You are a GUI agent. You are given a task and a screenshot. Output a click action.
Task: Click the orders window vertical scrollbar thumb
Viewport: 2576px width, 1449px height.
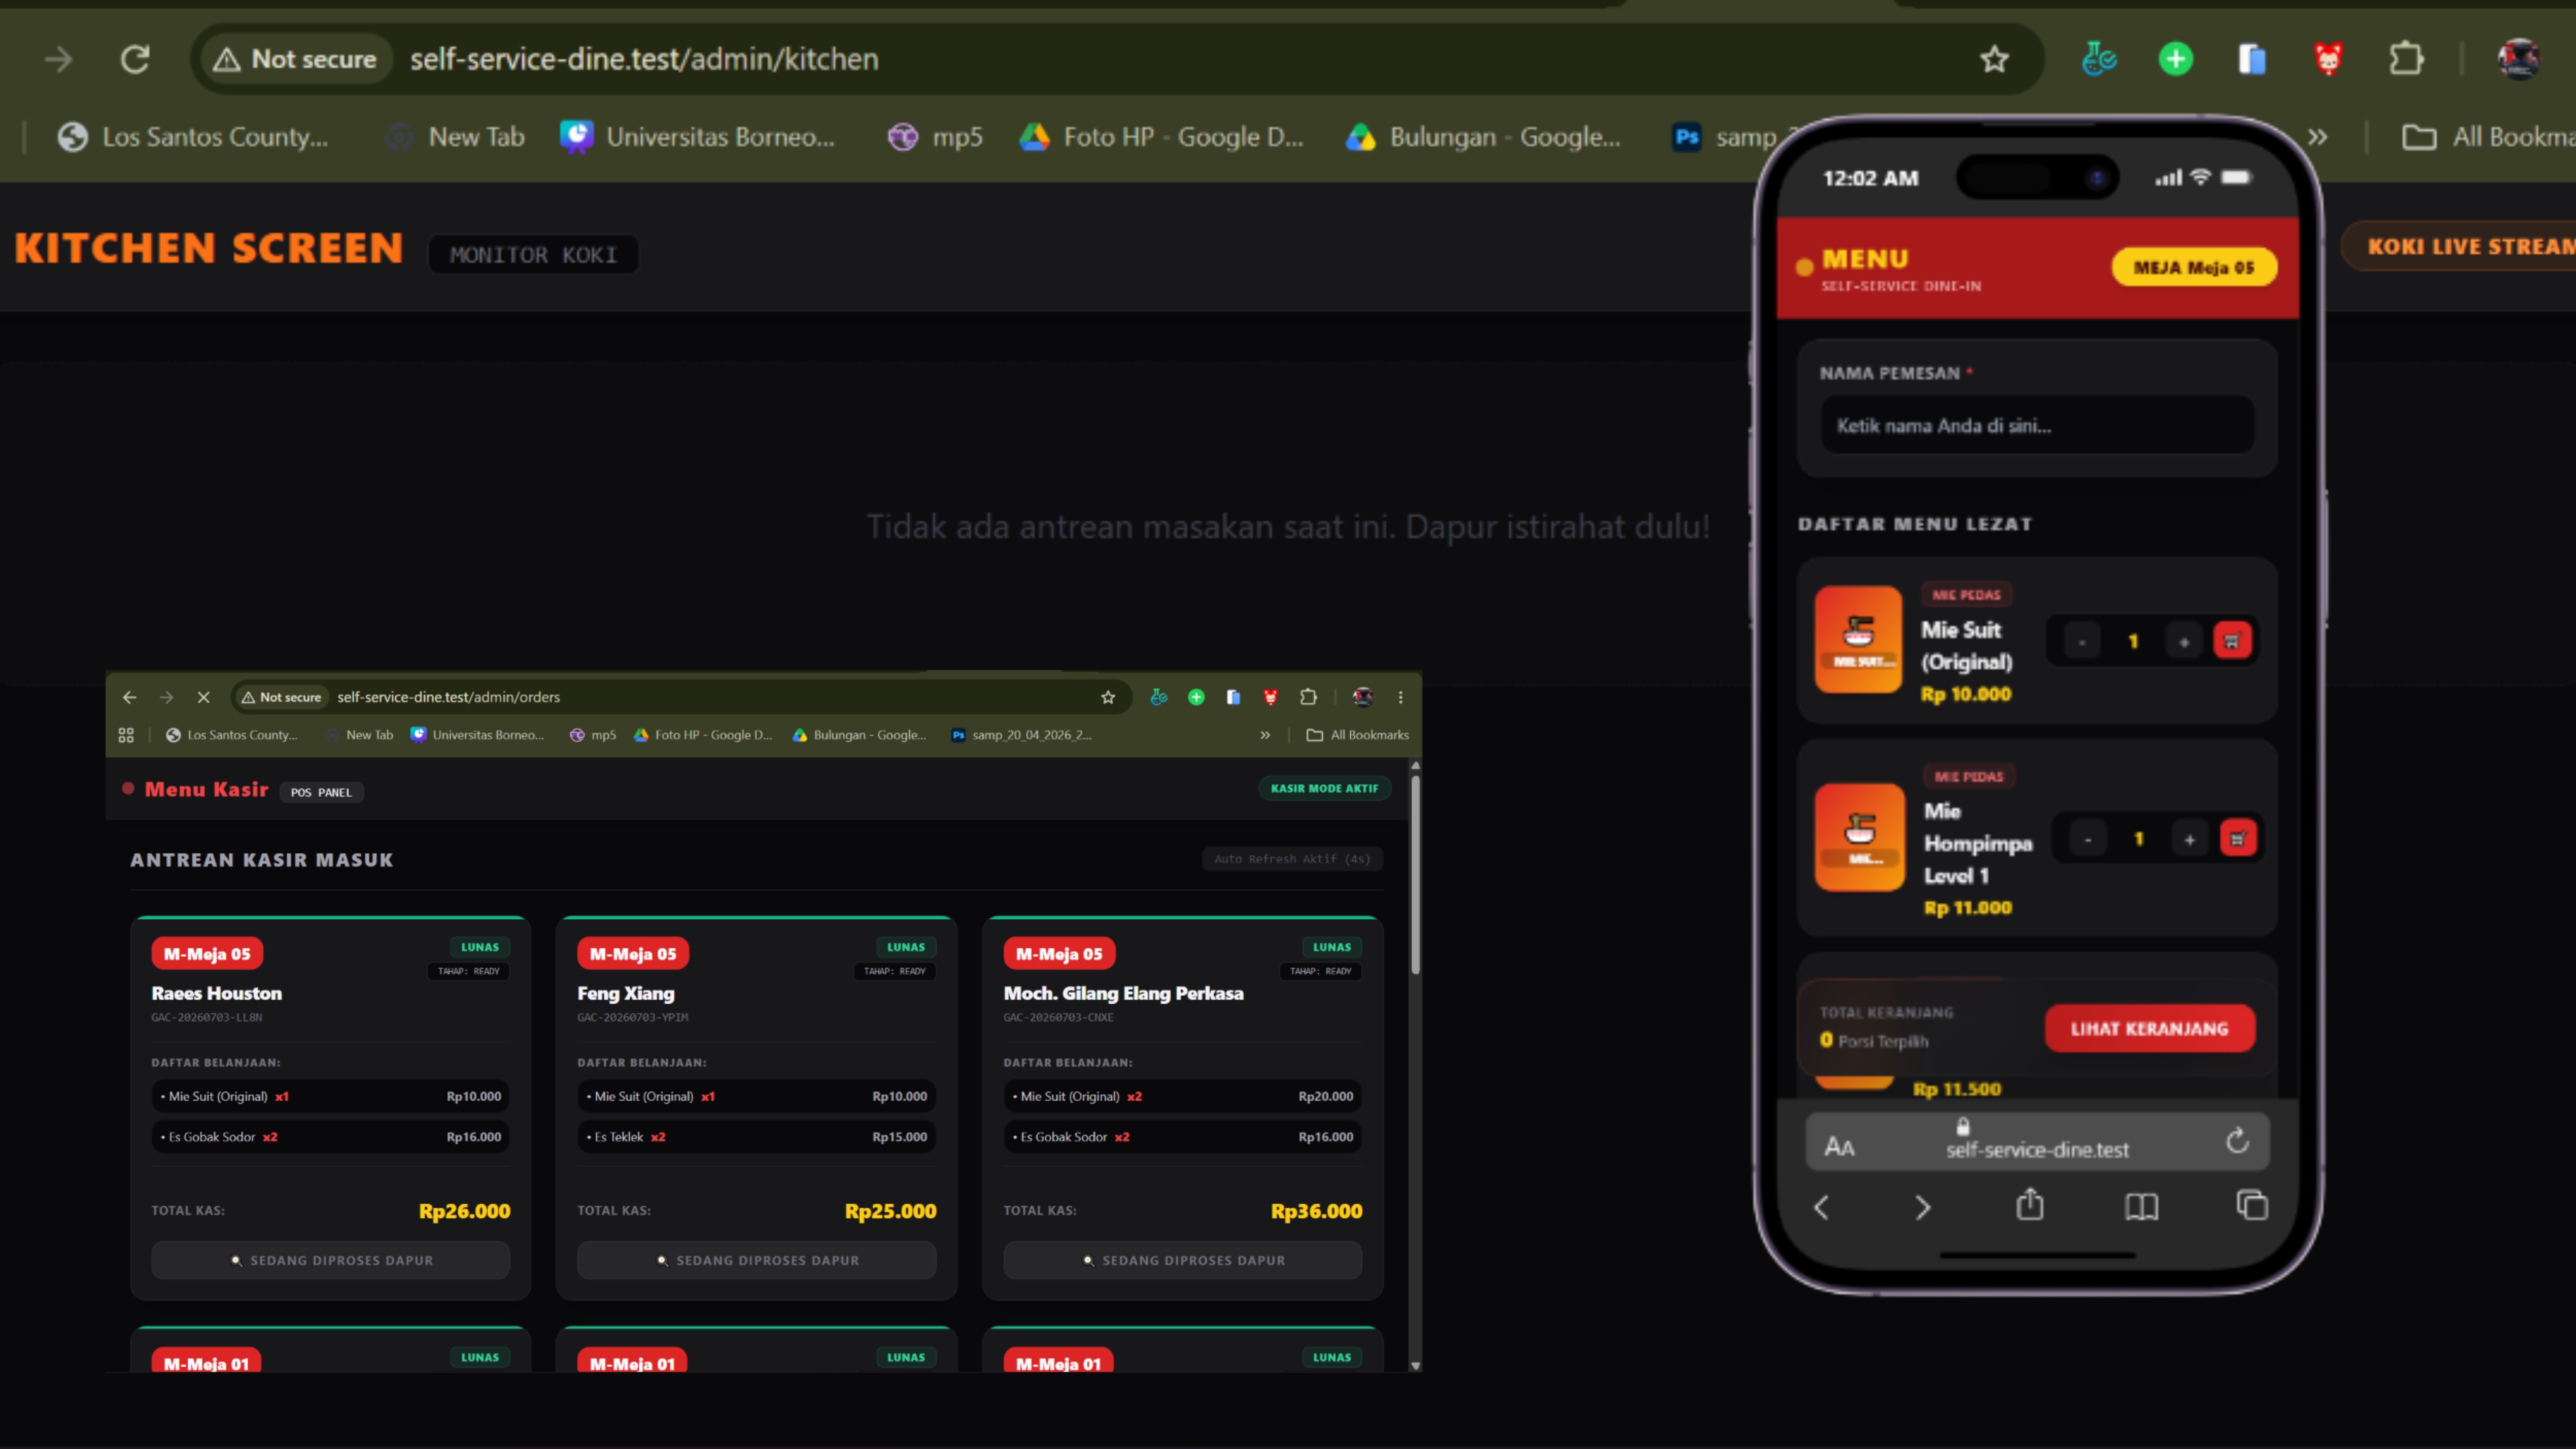[x=1415, y=874]
